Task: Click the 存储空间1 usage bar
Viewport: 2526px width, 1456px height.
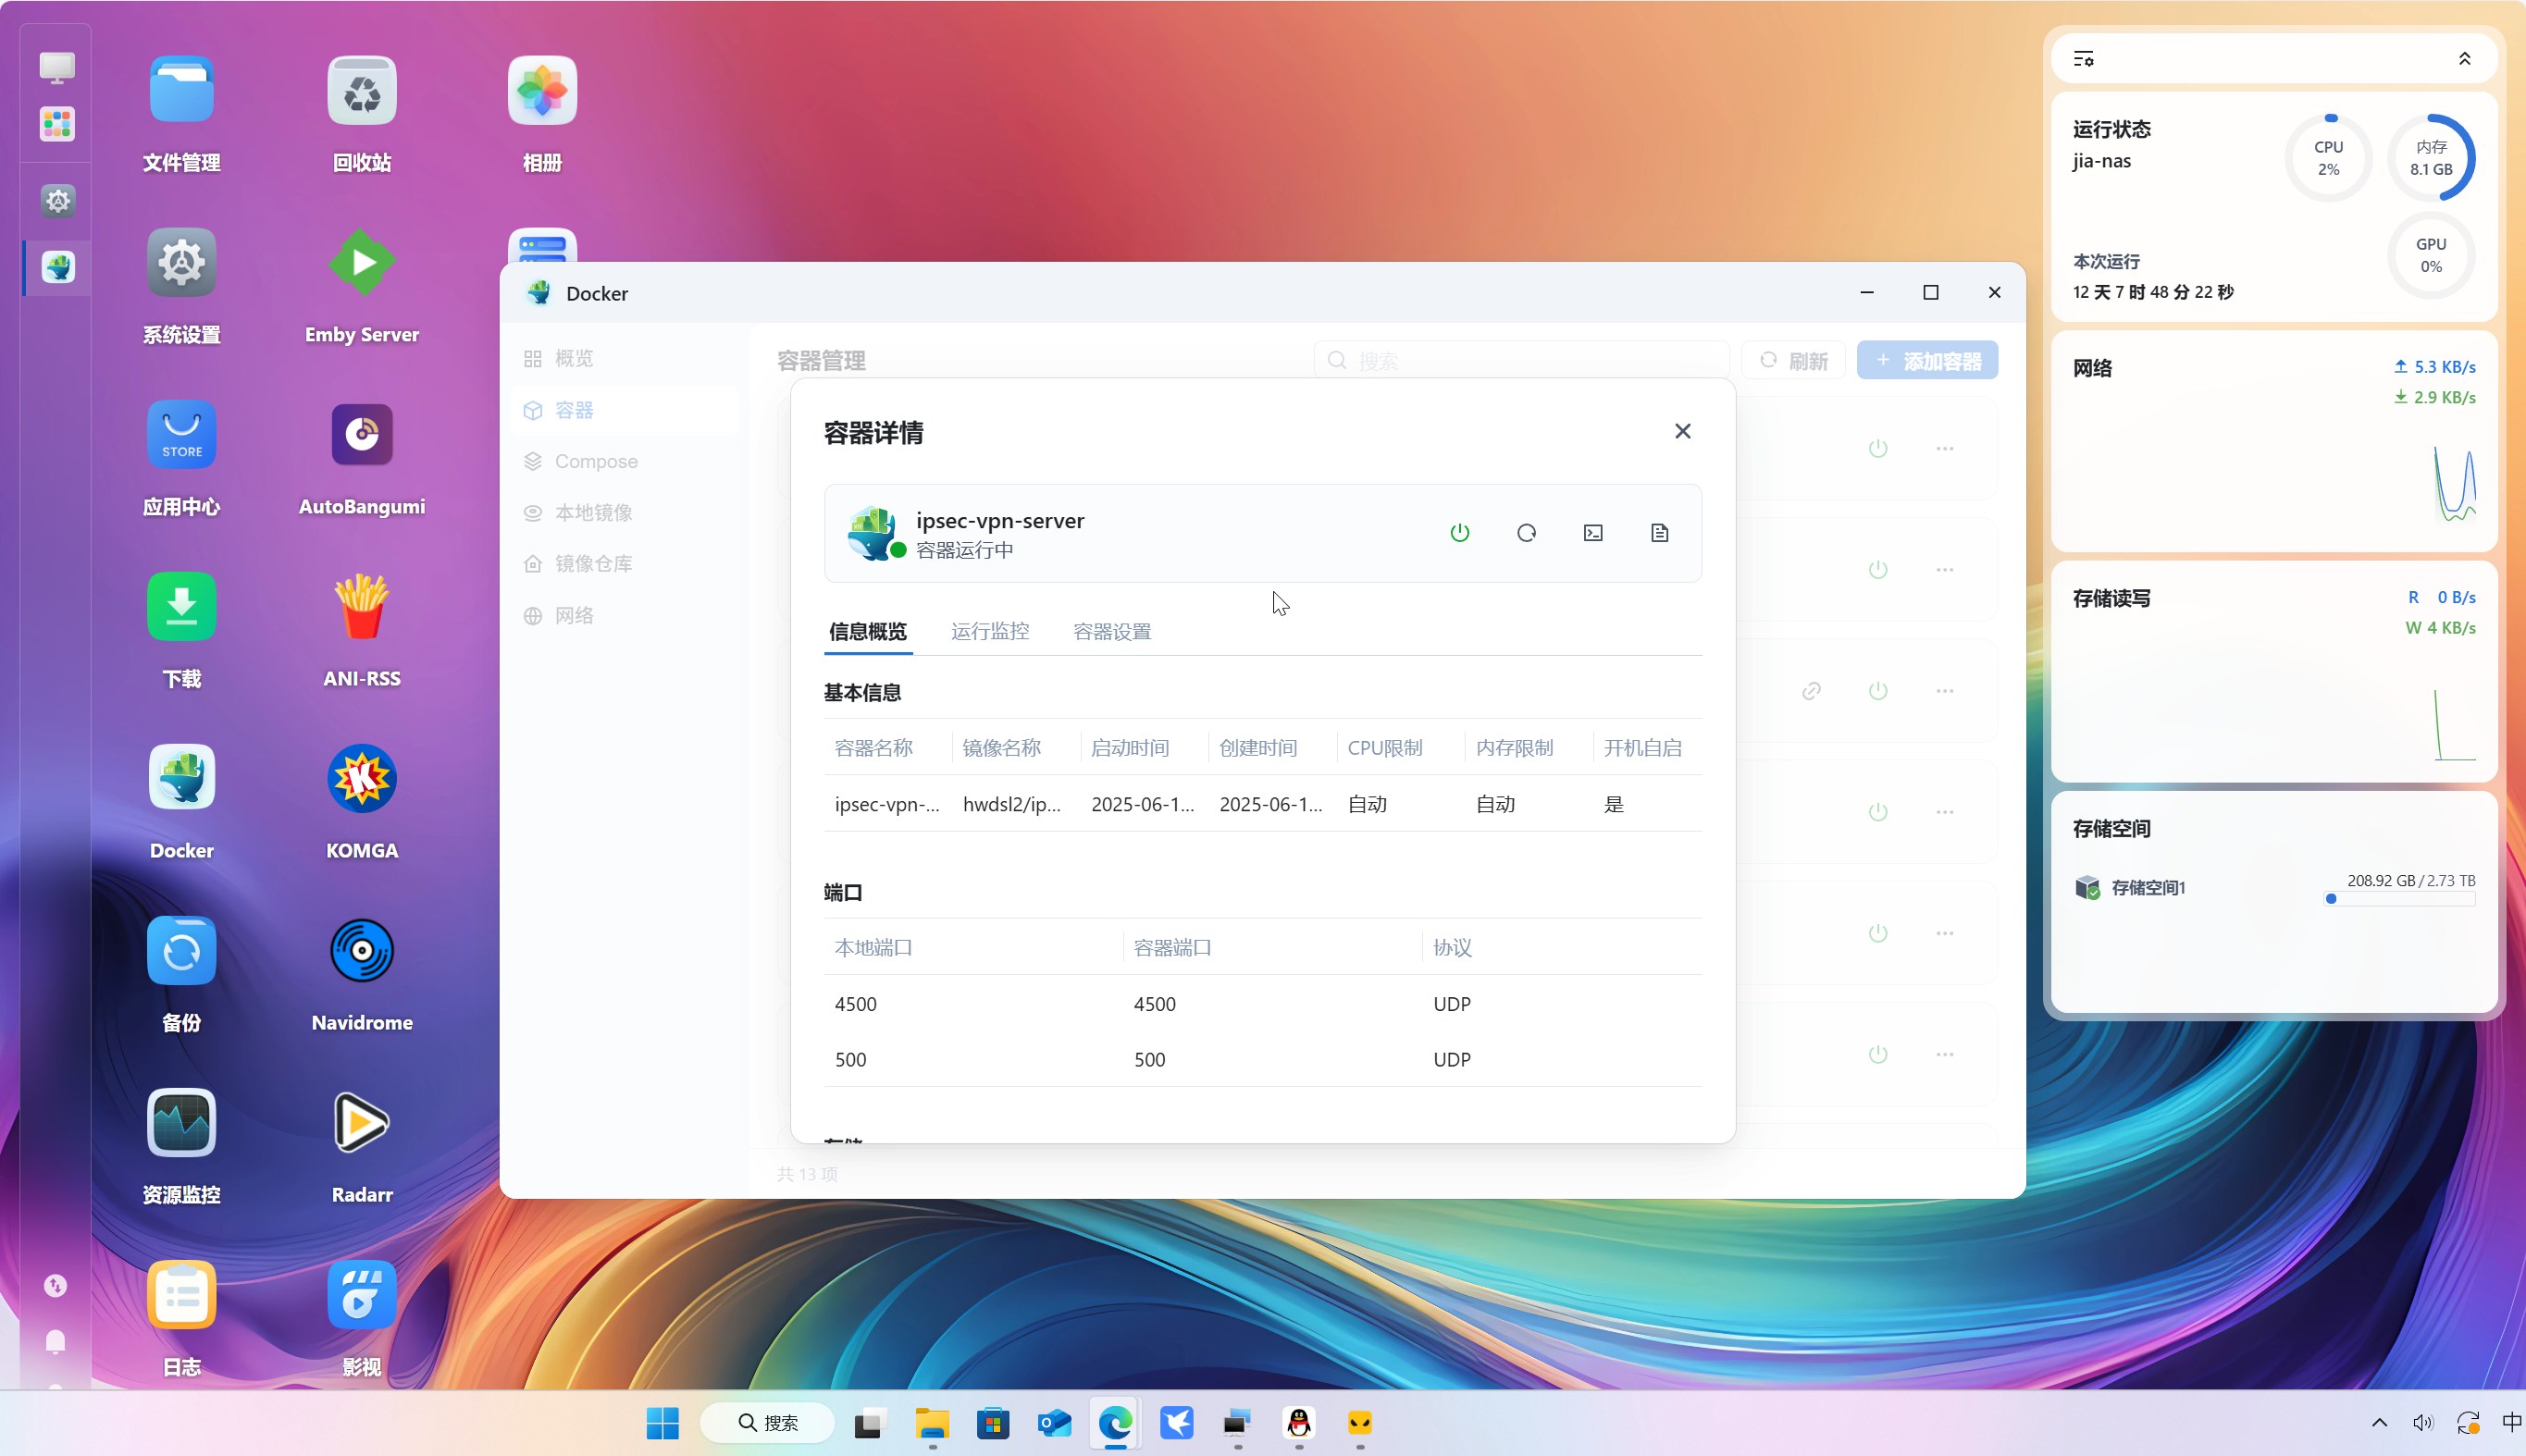Action: pyautogui.click(x=2399, y=899)
